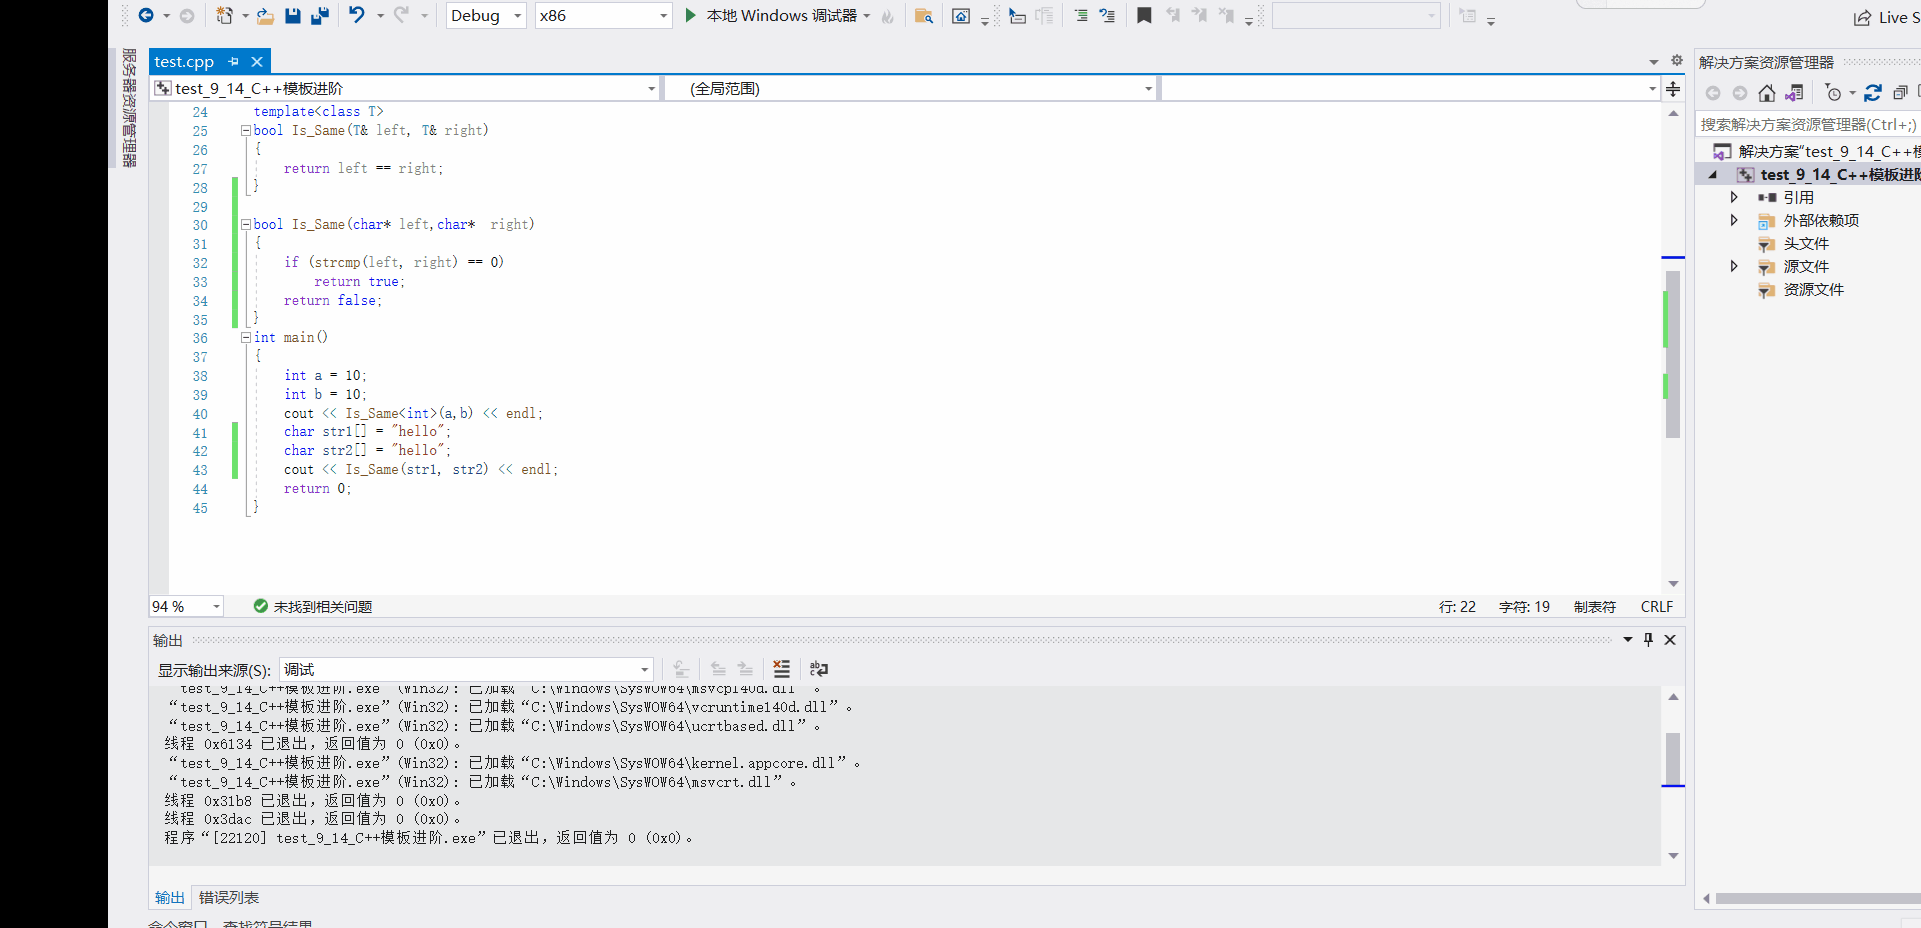Collapse All in Solution Explorer
The width and height of the screenshot is (1921, 928).
[1900, 93]
